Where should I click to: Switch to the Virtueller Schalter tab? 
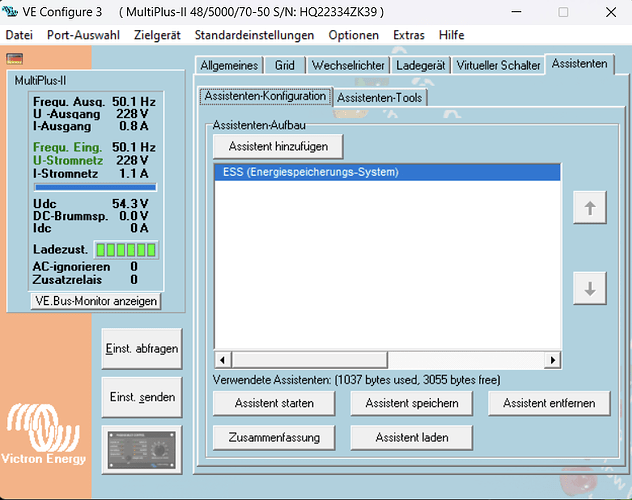pyautogui.click(x=498, y=65)
